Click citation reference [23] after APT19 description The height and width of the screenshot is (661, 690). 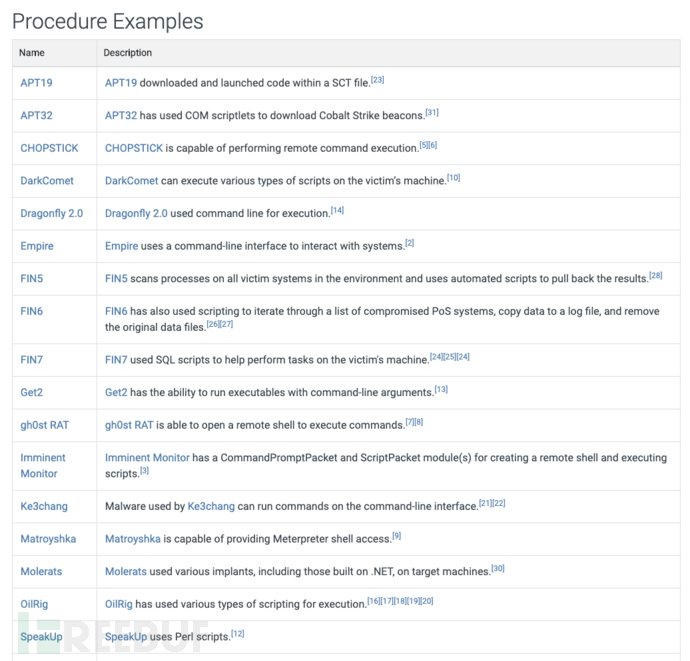point(377,80)
